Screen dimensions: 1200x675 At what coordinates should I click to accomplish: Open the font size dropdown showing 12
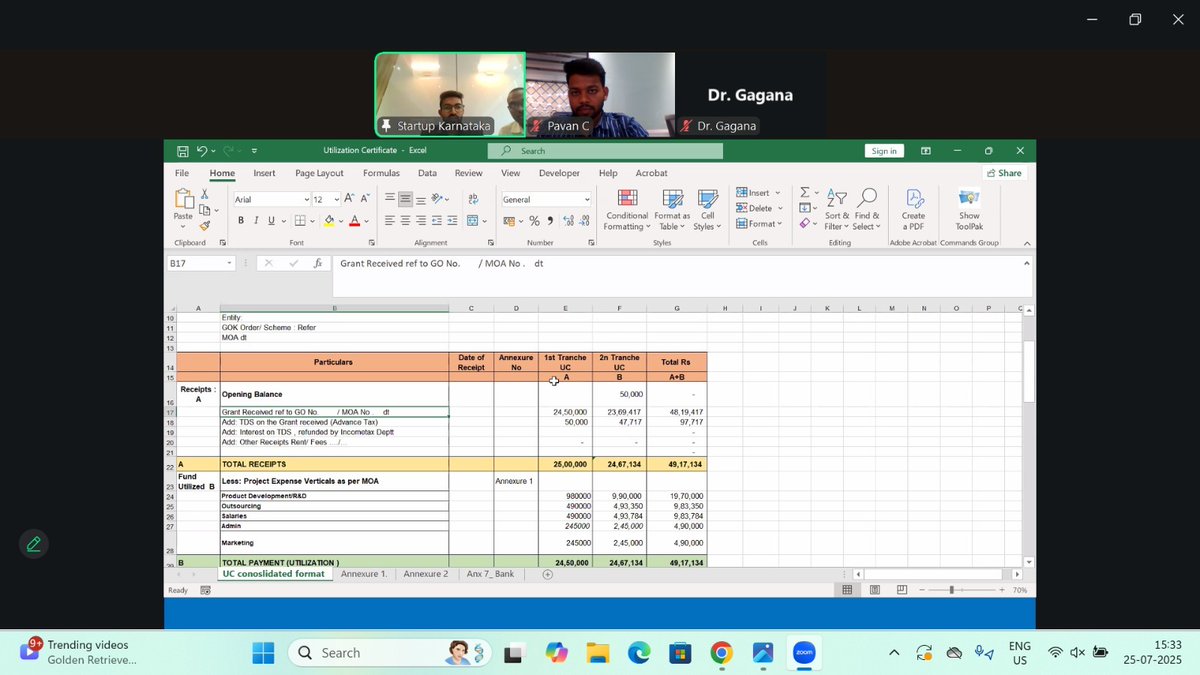337,199
